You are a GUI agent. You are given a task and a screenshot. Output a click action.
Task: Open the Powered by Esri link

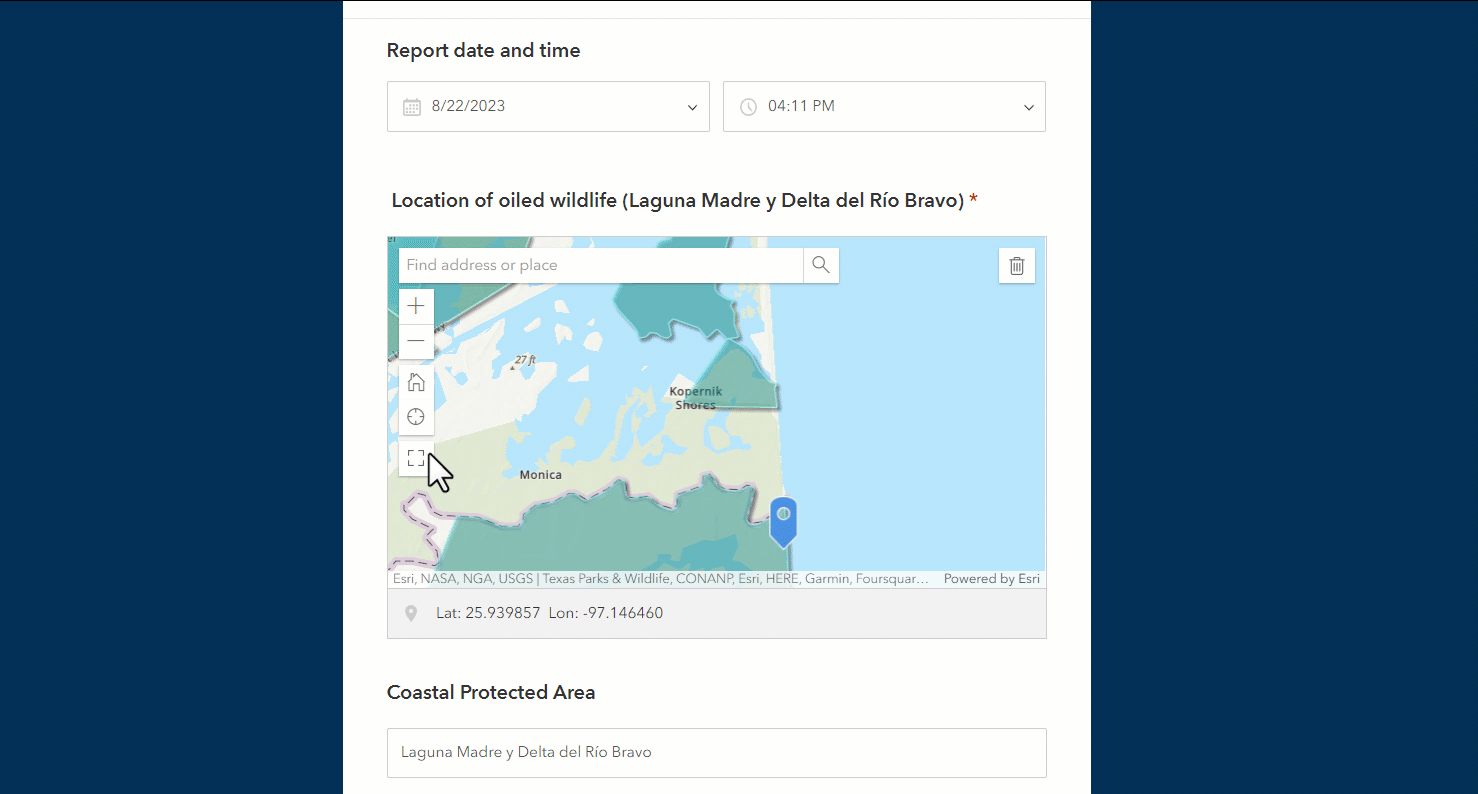(x=991, y=578)
